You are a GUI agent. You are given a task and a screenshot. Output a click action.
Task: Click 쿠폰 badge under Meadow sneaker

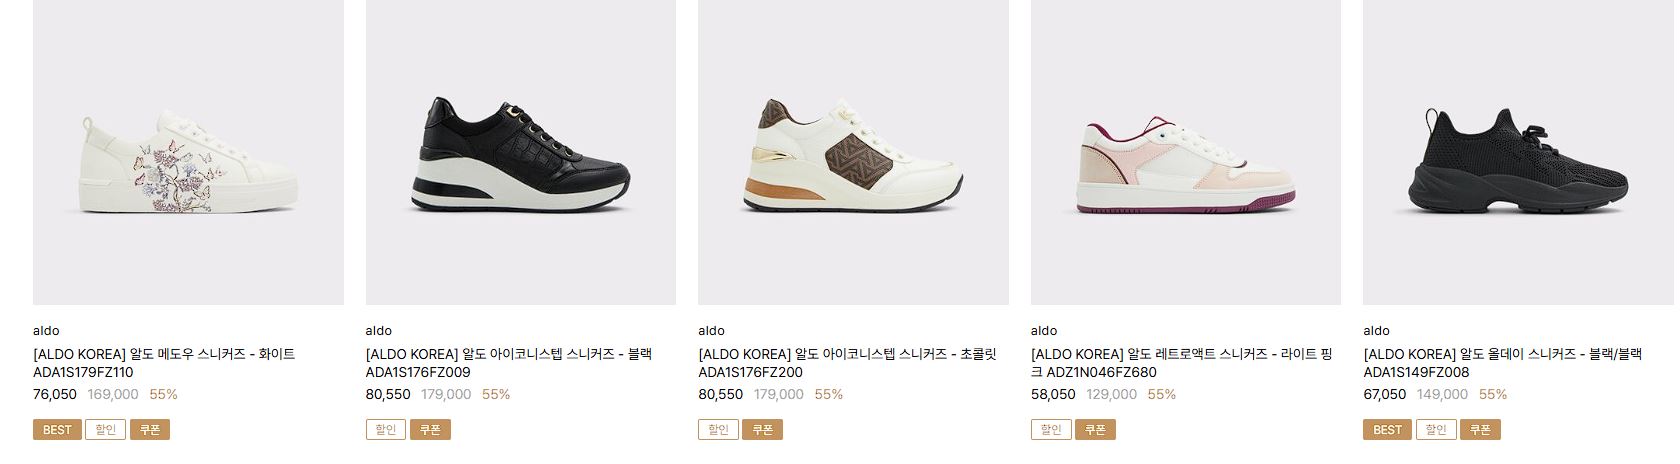tap(150, 430)
